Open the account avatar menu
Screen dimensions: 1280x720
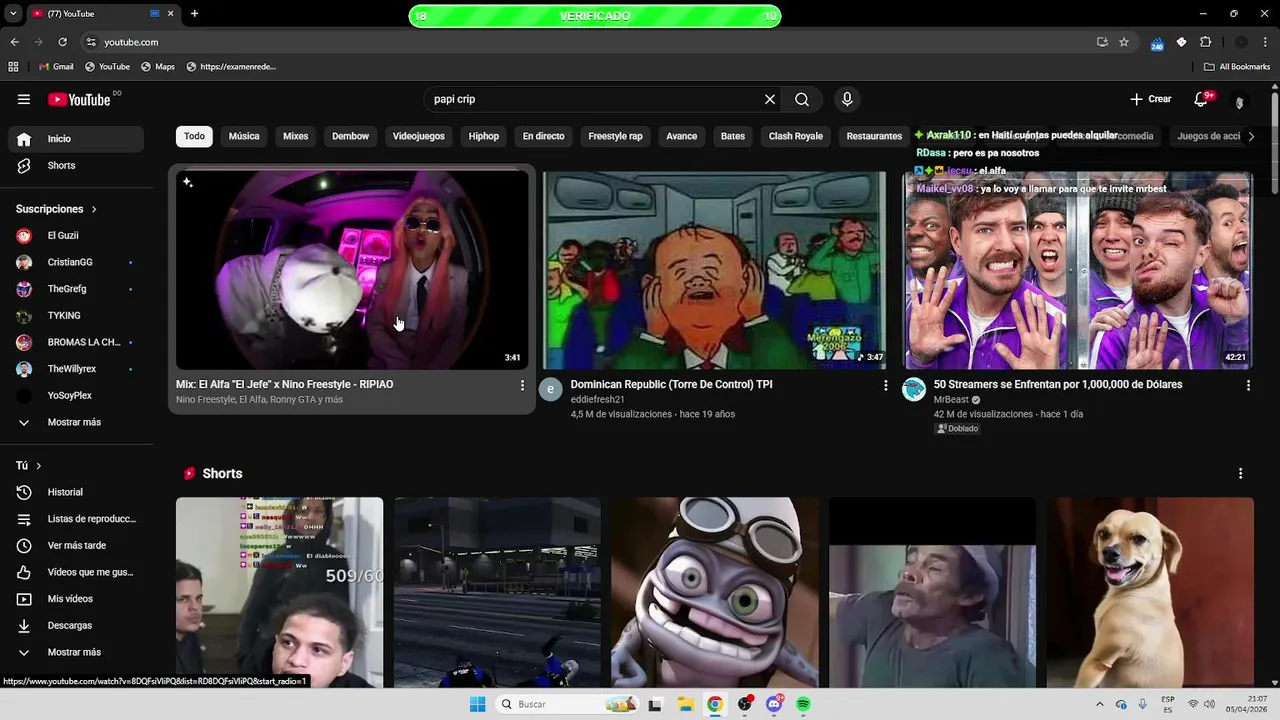coord(1240,100)
